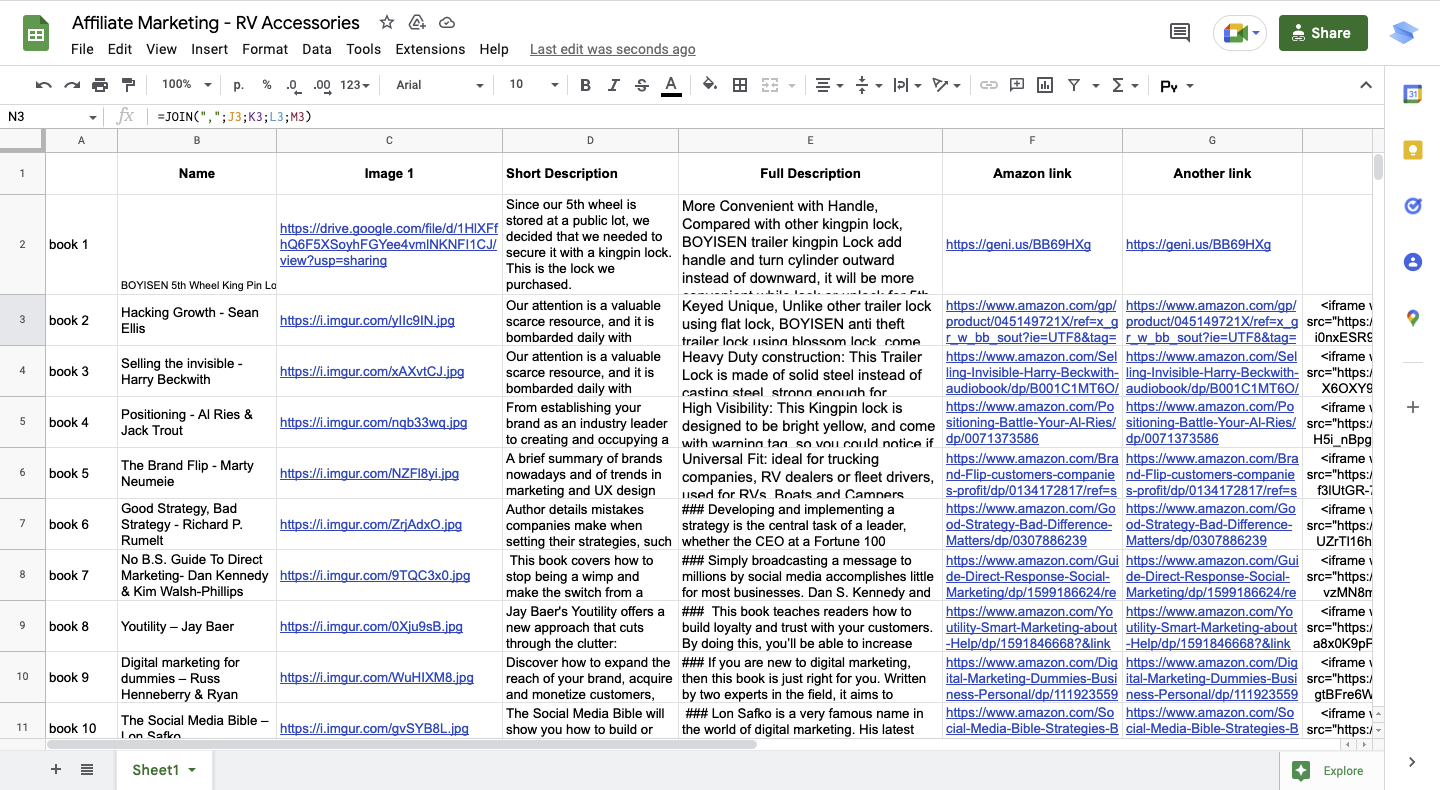
Task: Expand the merge cells options arrow
Action: point(790,86)
